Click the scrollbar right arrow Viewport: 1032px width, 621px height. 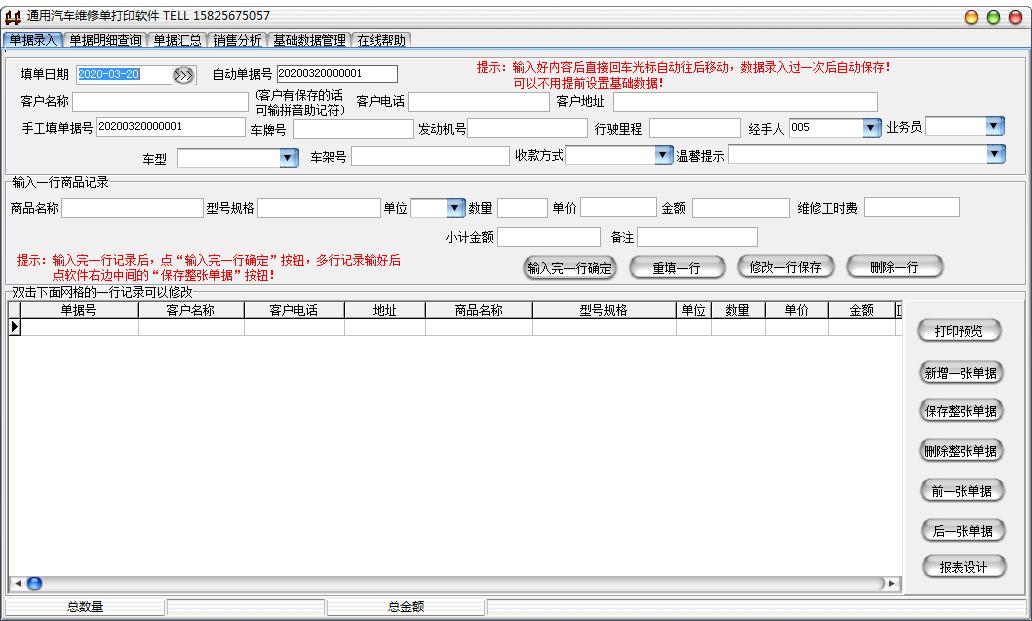click(x=892, y=584)
